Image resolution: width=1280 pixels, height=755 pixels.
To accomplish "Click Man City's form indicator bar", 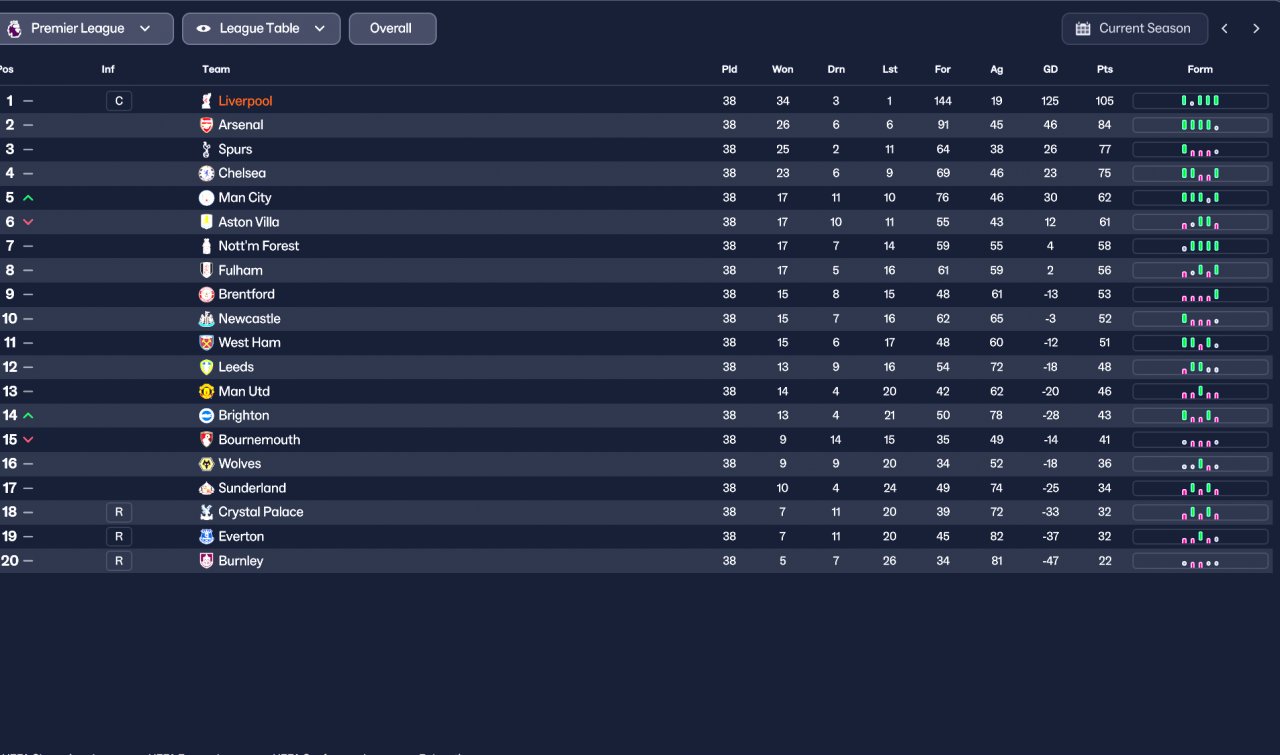I will click(1200, 198).
